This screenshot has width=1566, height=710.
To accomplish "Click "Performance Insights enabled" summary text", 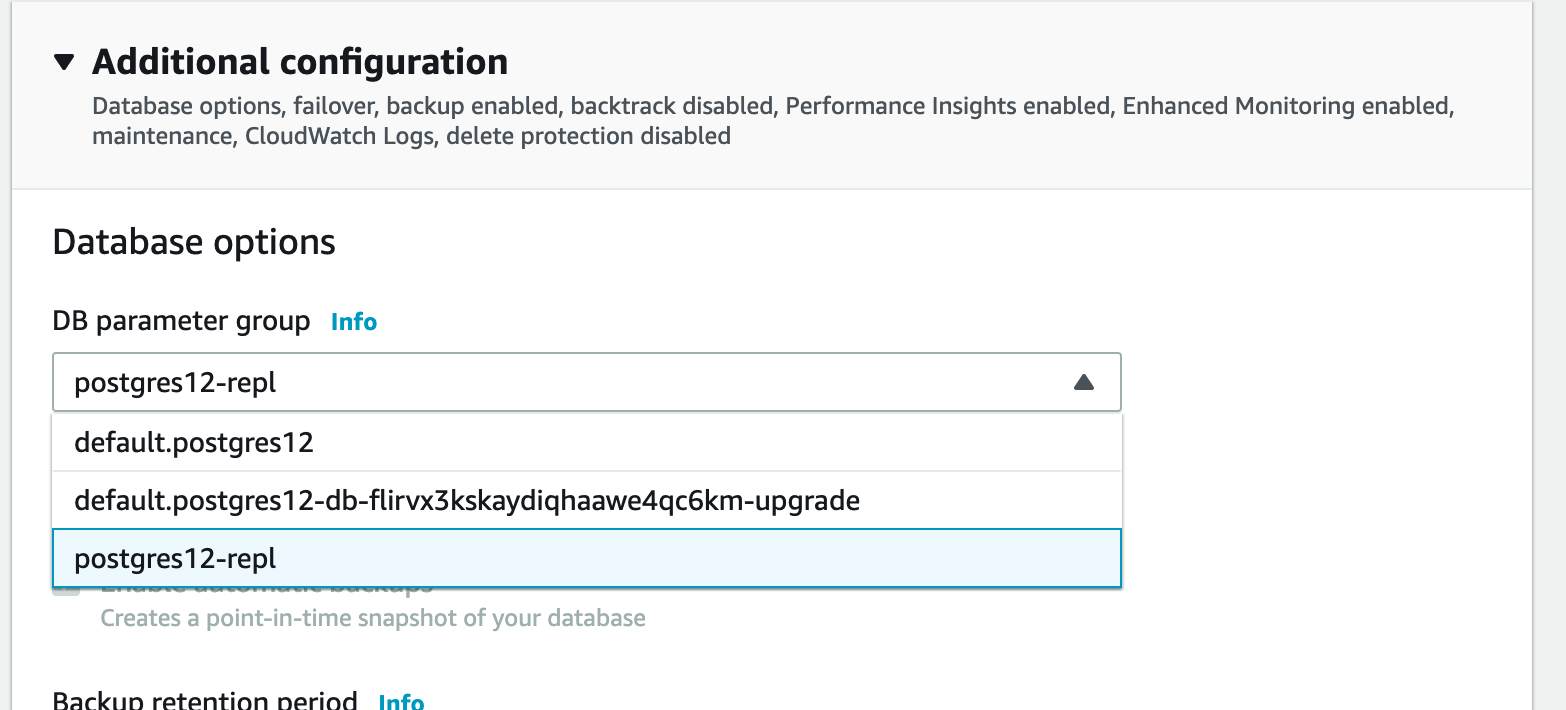I will point(947,106).
